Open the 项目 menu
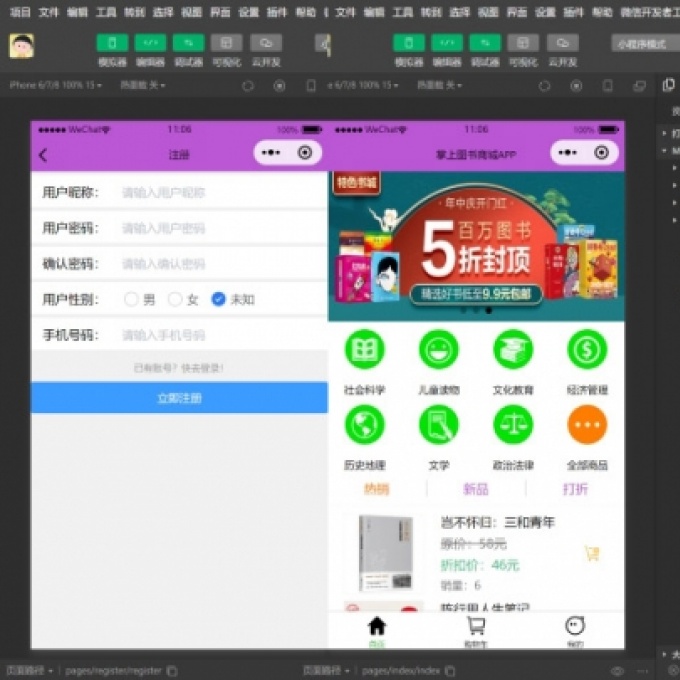Screen dimensions: 680x680 point(20,12)
